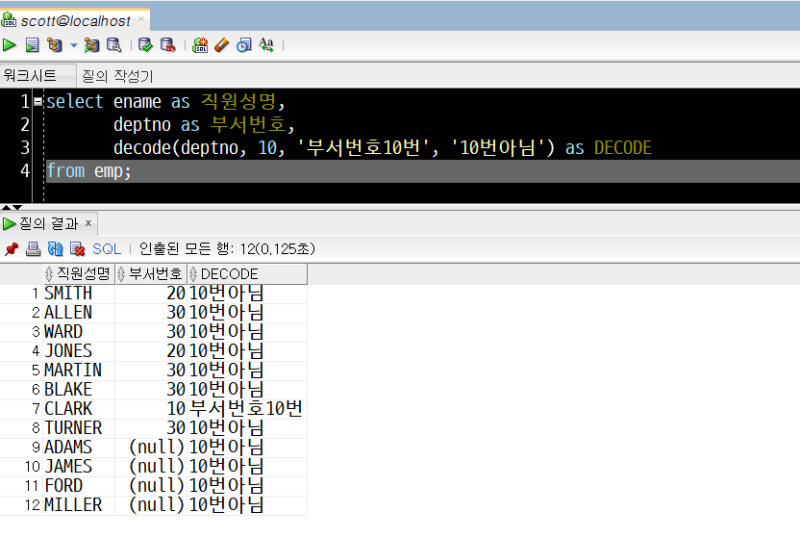Sort by the 부서번호 column header
The image size is (800, 538).
[151, 274]
